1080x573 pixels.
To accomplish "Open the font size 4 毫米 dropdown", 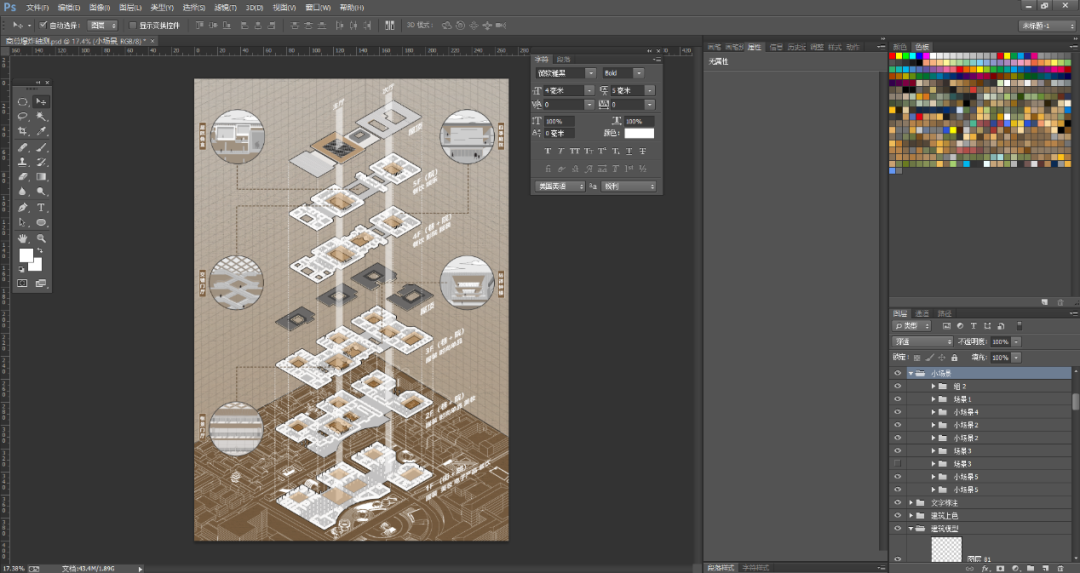I will click(589, 90).
